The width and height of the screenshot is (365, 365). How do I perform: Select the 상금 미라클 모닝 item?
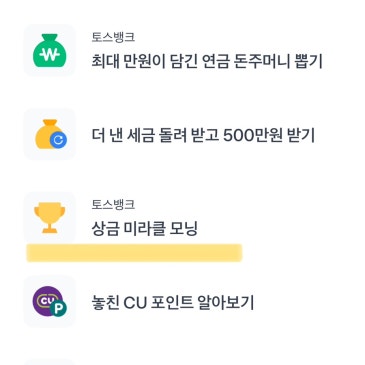[145, 228]
